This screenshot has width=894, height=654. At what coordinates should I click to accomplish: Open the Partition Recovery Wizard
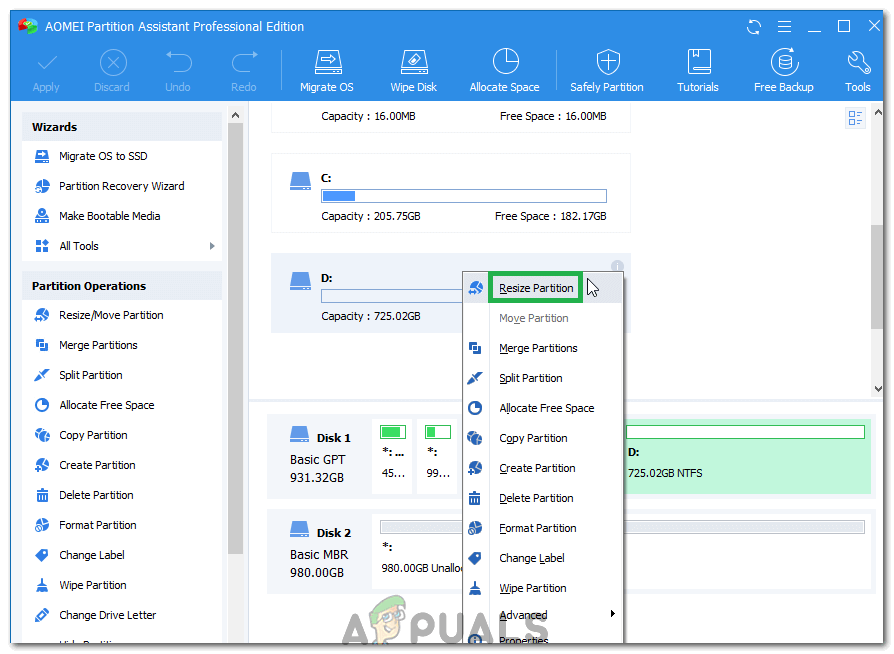pyautogui.click(x=121, y=186)
